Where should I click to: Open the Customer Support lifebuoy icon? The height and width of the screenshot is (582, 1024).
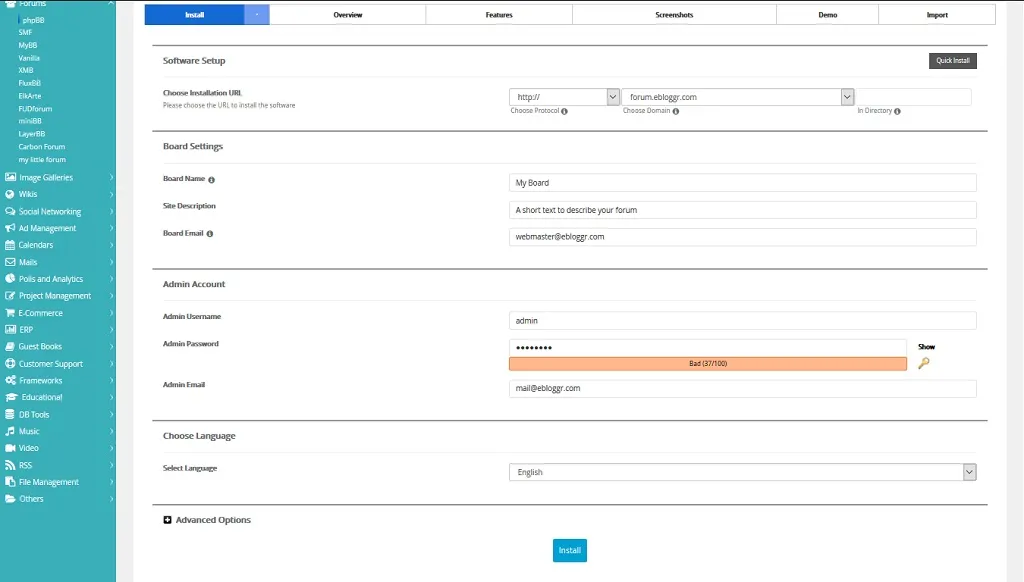(10, 363)
